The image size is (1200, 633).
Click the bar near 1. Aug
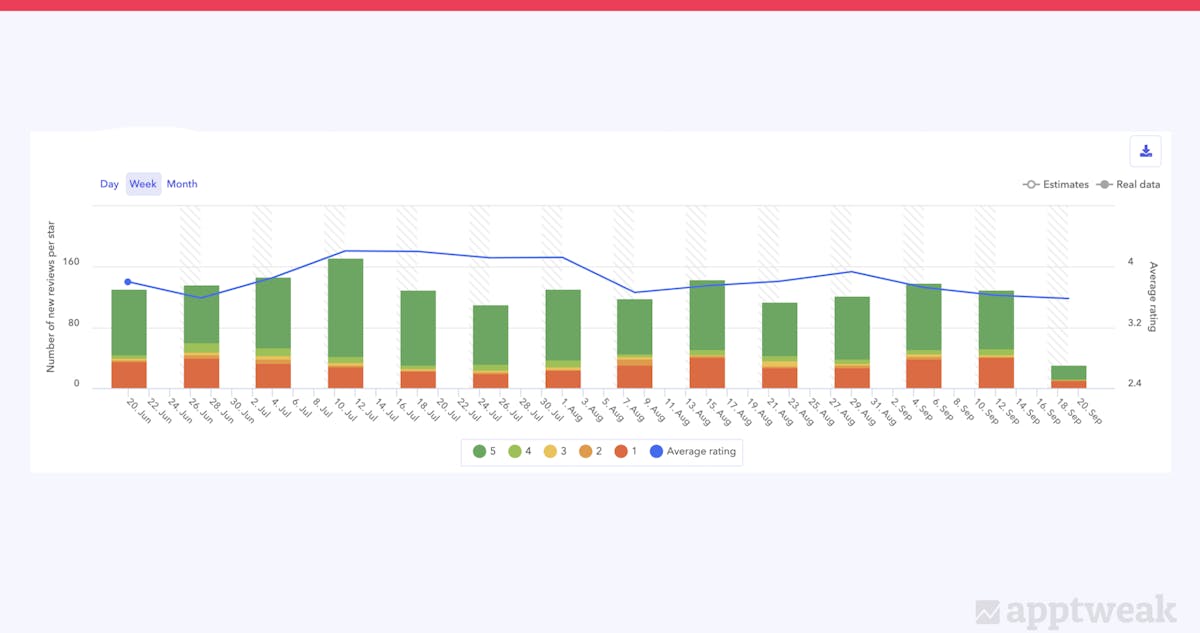(x=562, y=325)
